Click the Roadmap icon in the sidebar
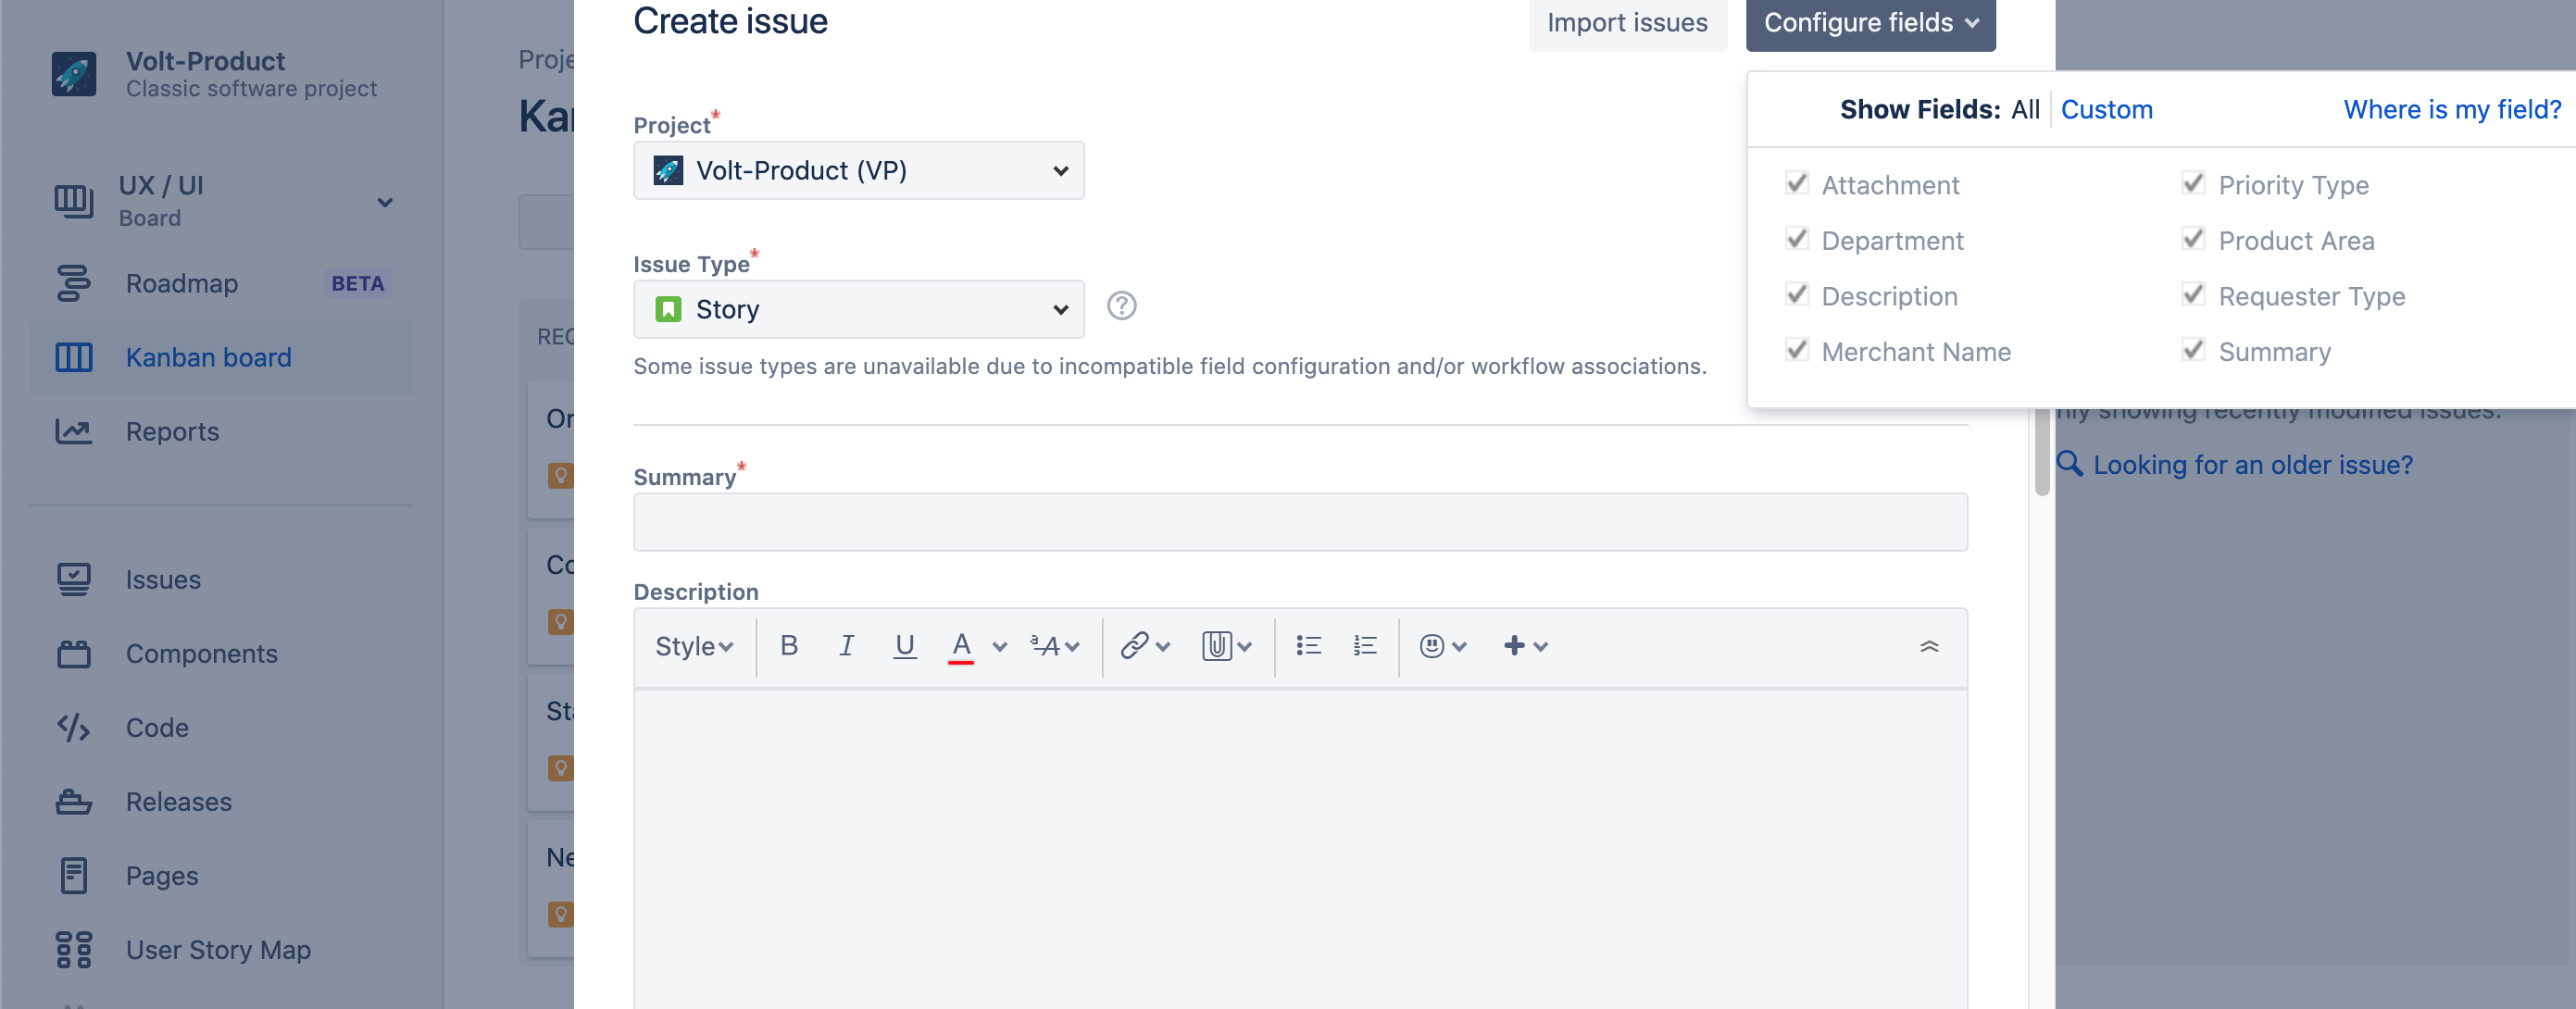 pyautogui.click(x=74, y=284)
